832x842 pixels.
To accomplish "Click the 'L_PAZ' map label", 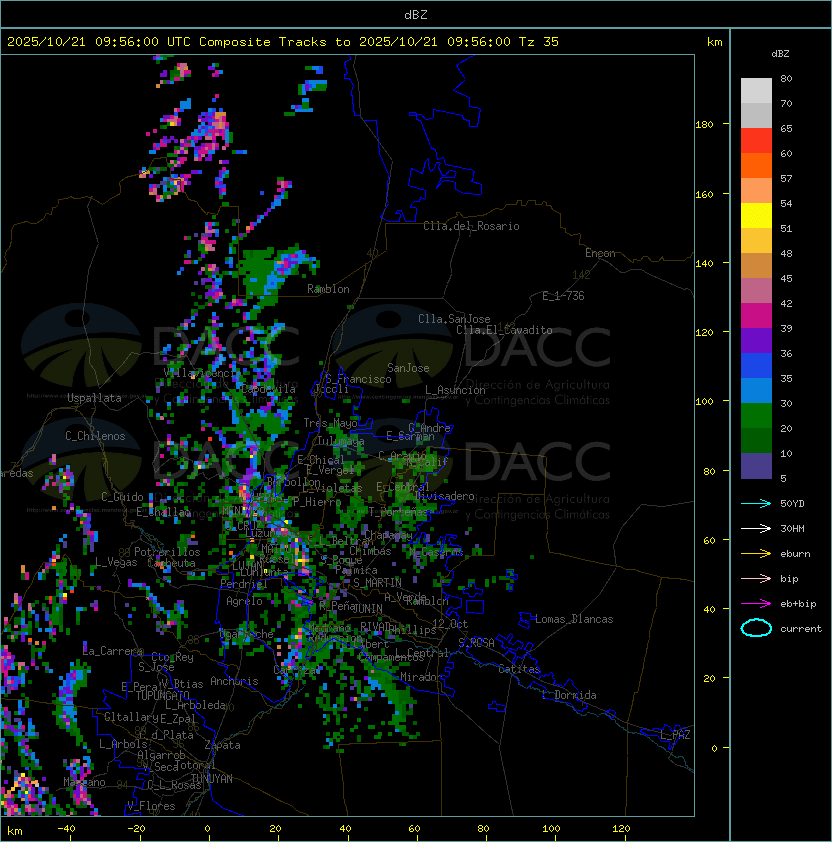I will (x=675, y=735).
